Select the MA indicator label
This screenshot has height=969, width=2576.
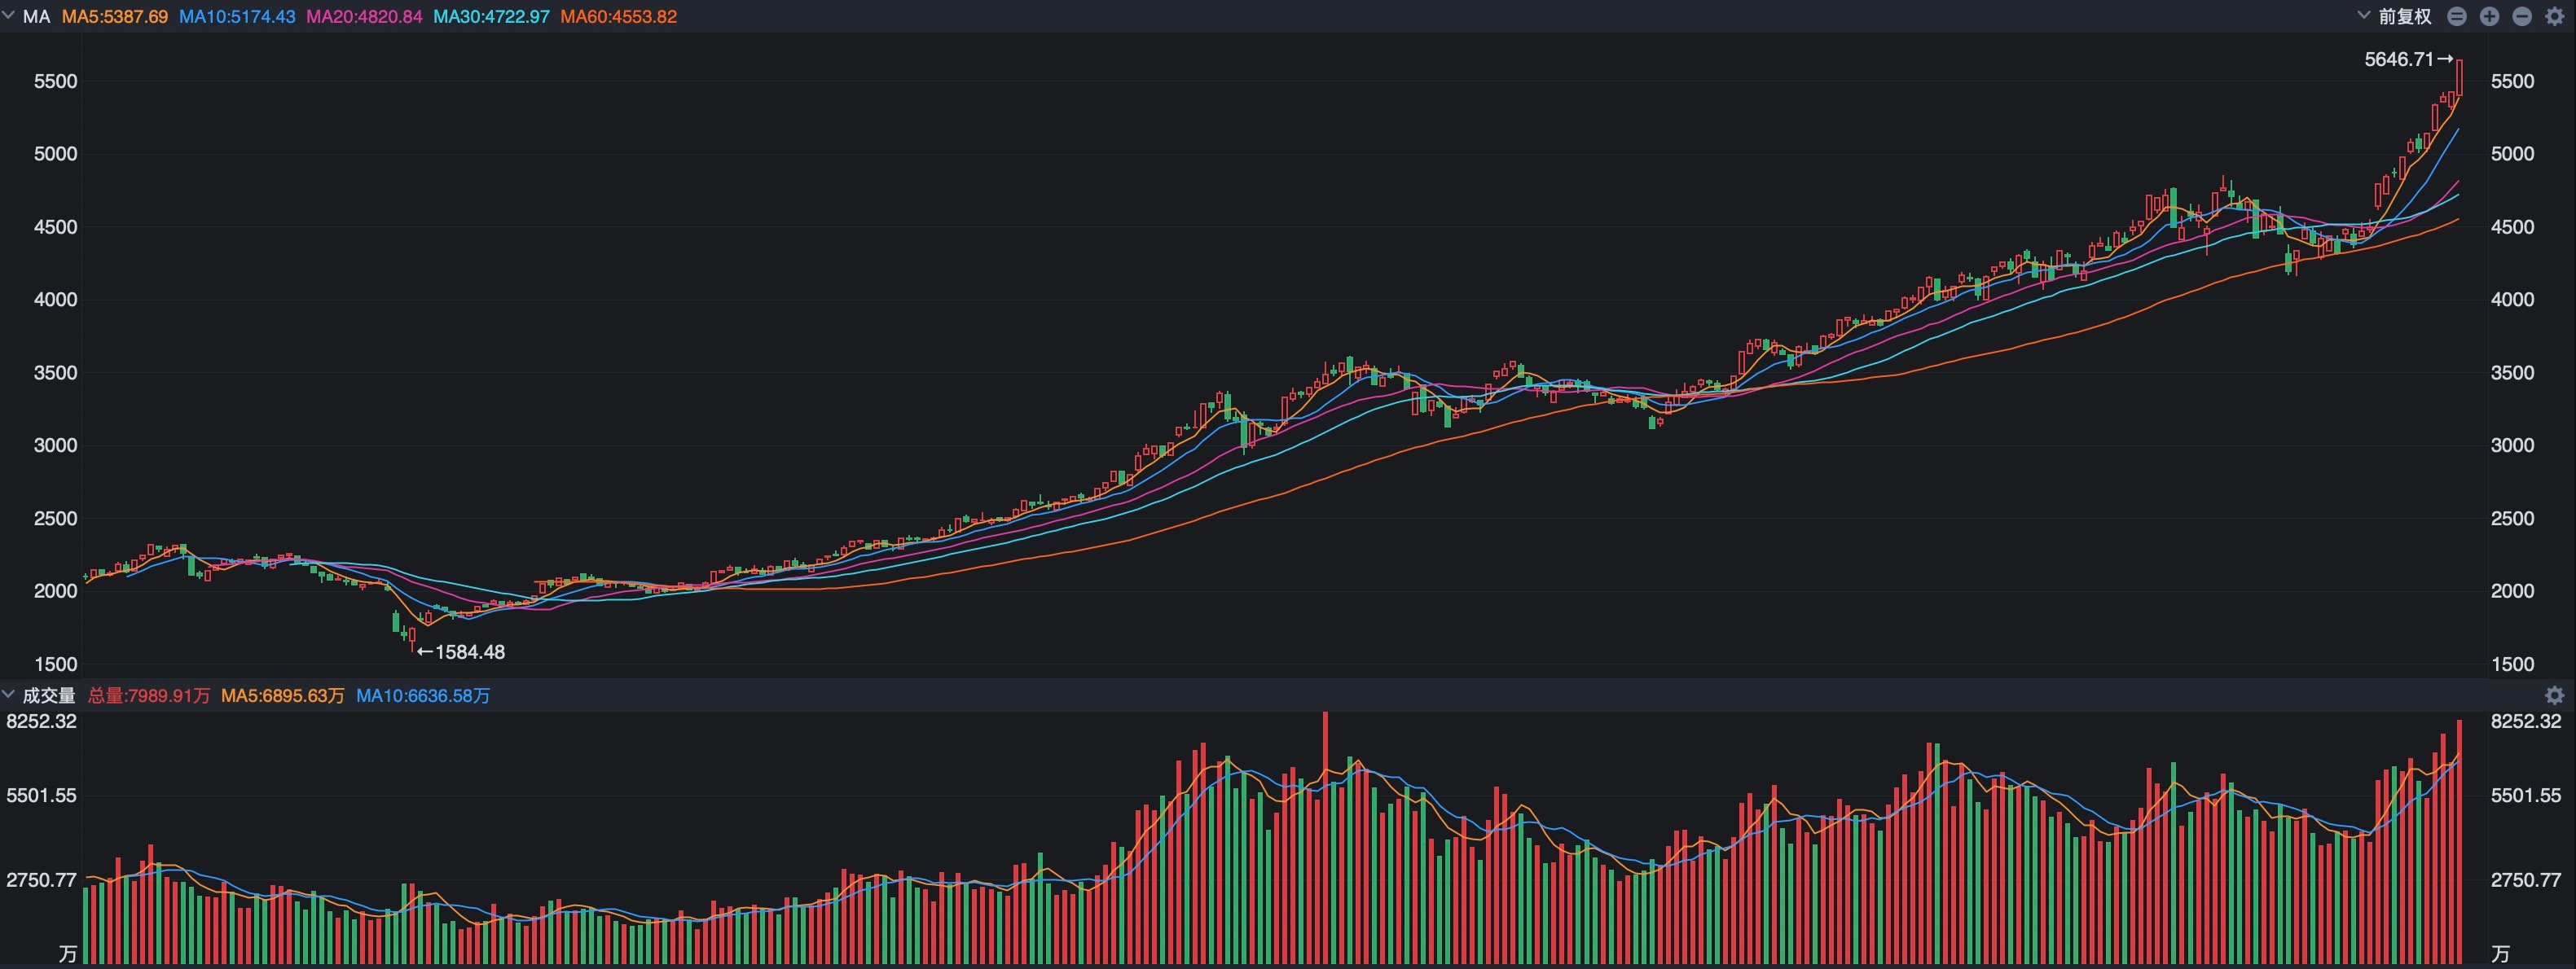pos(36,16)
